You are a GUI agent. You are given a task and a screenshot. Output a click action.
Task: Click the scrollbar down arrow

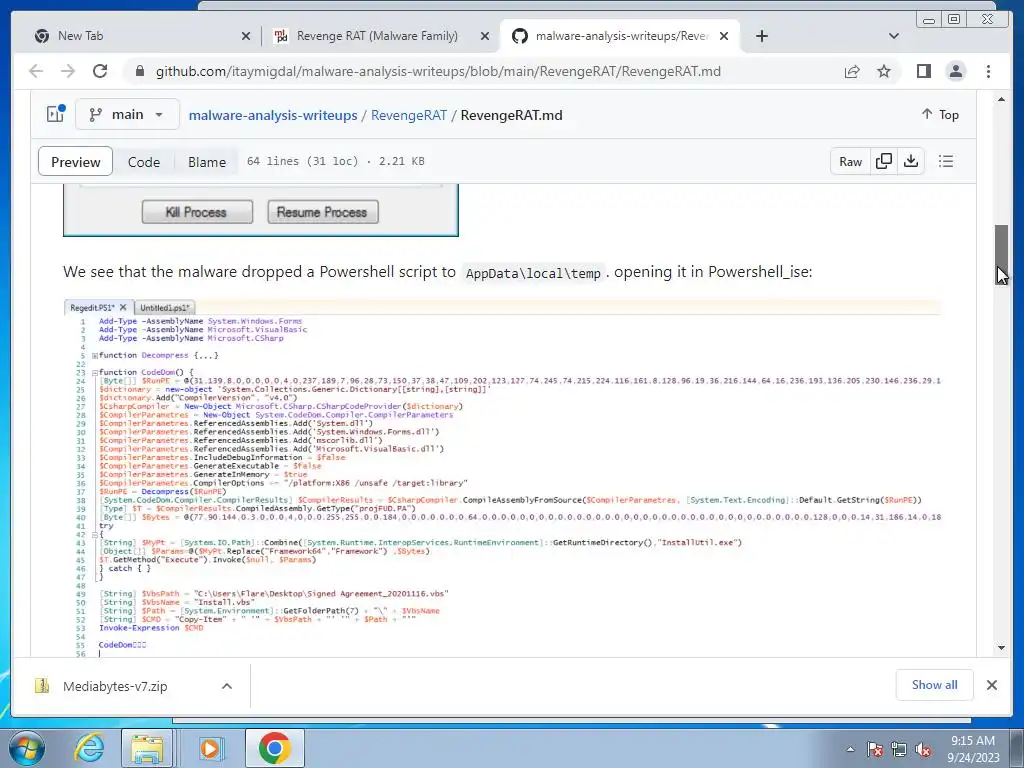tap(1001, 648)
